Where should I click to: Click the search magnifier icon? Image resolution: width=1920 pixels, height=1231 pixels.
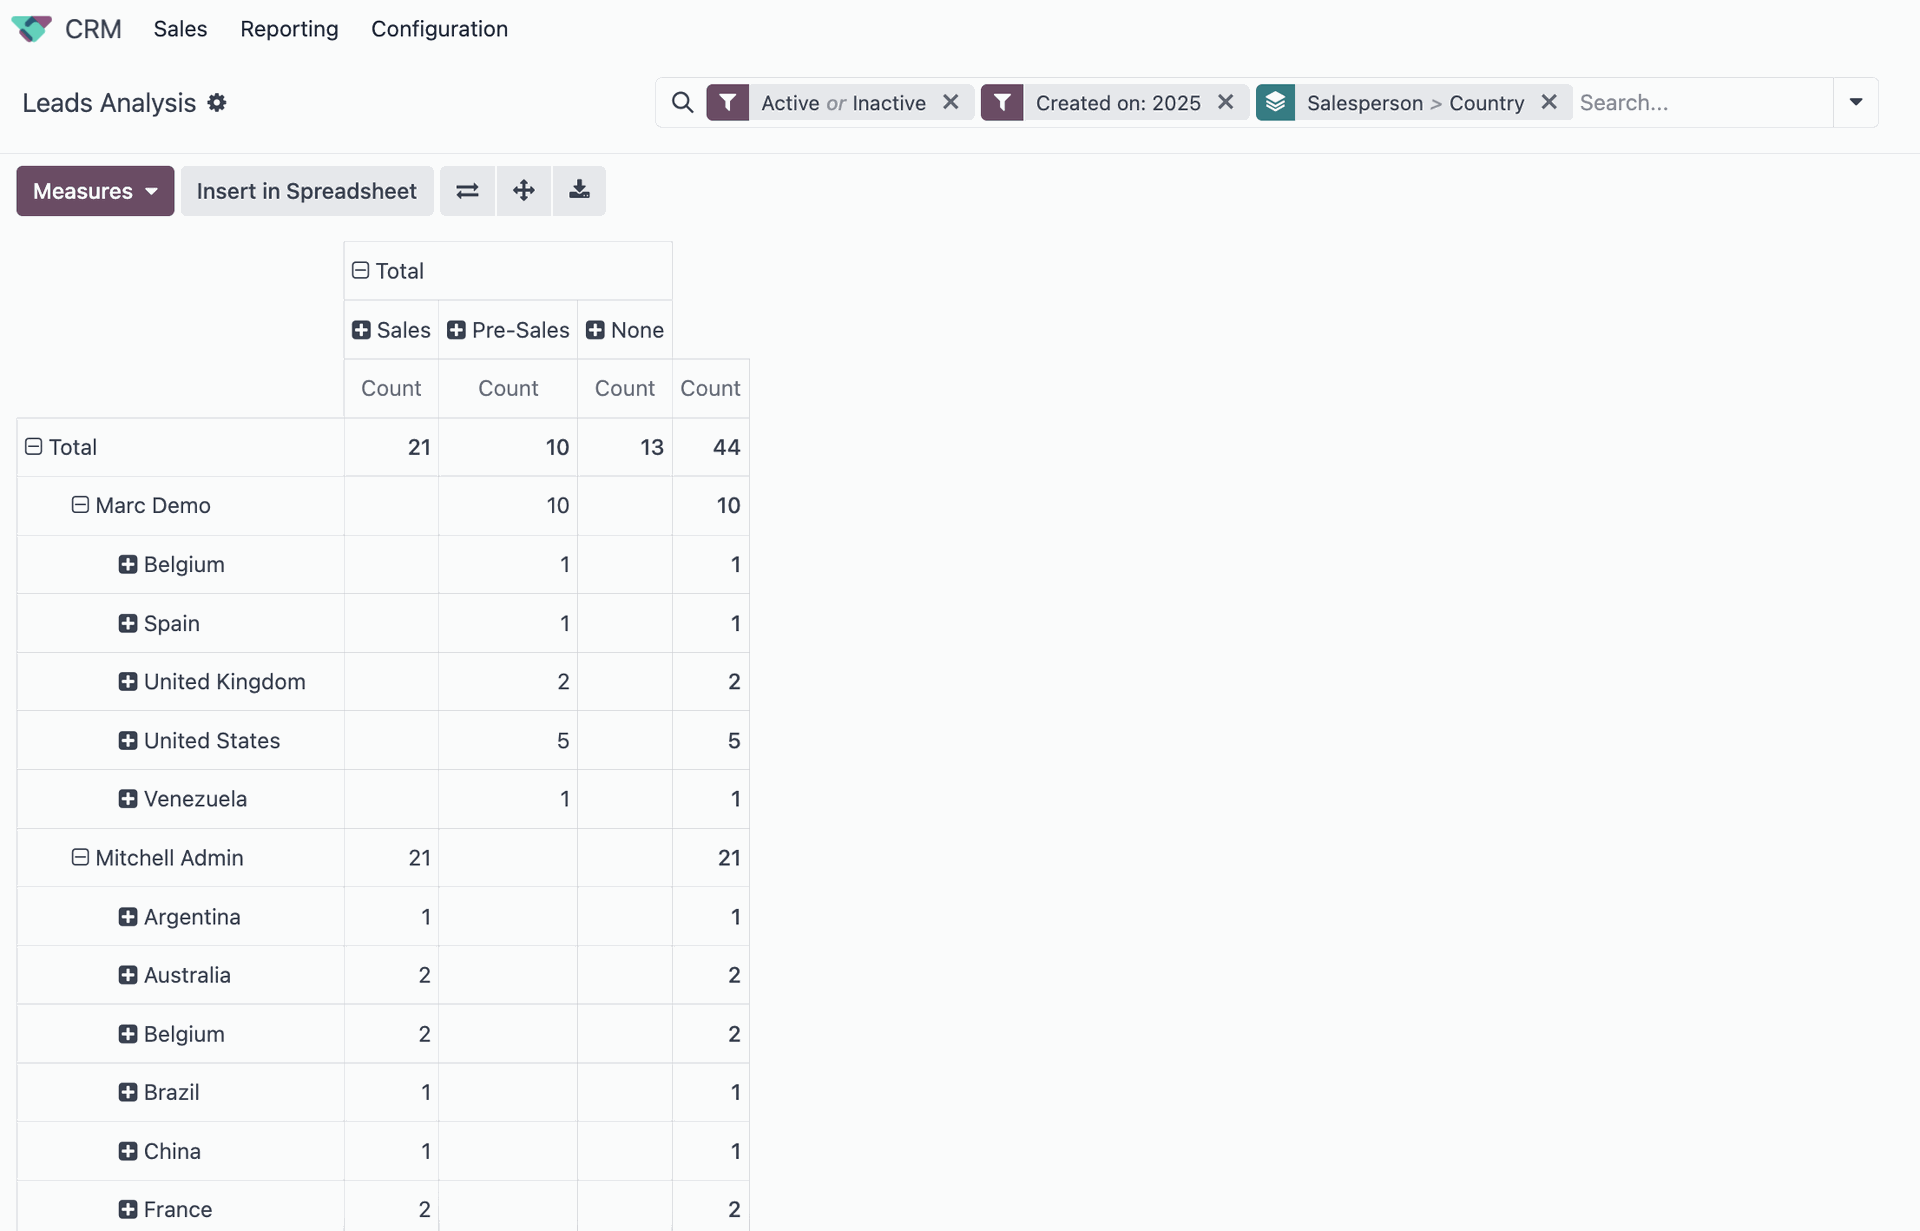(682, 103)
